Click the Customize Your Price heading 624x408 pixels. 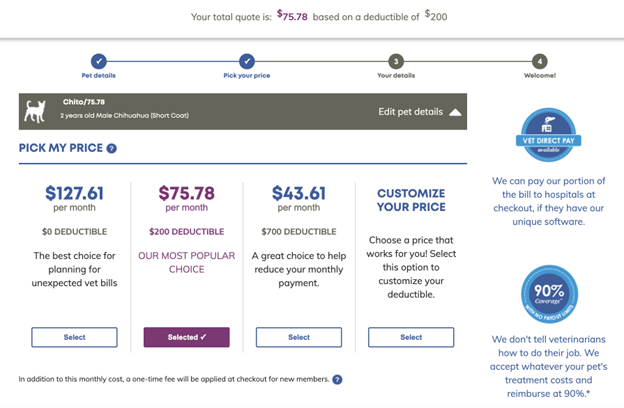point(411,199)
